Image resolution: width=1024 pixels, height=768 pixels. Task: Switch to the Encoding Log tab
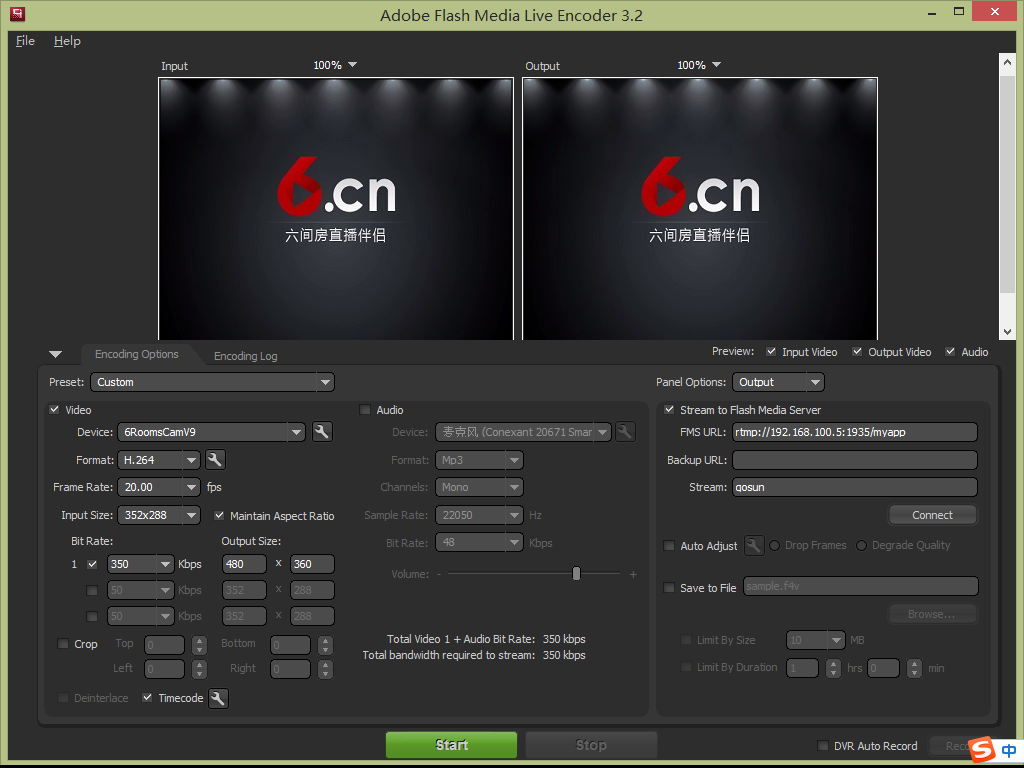point(246,356)
